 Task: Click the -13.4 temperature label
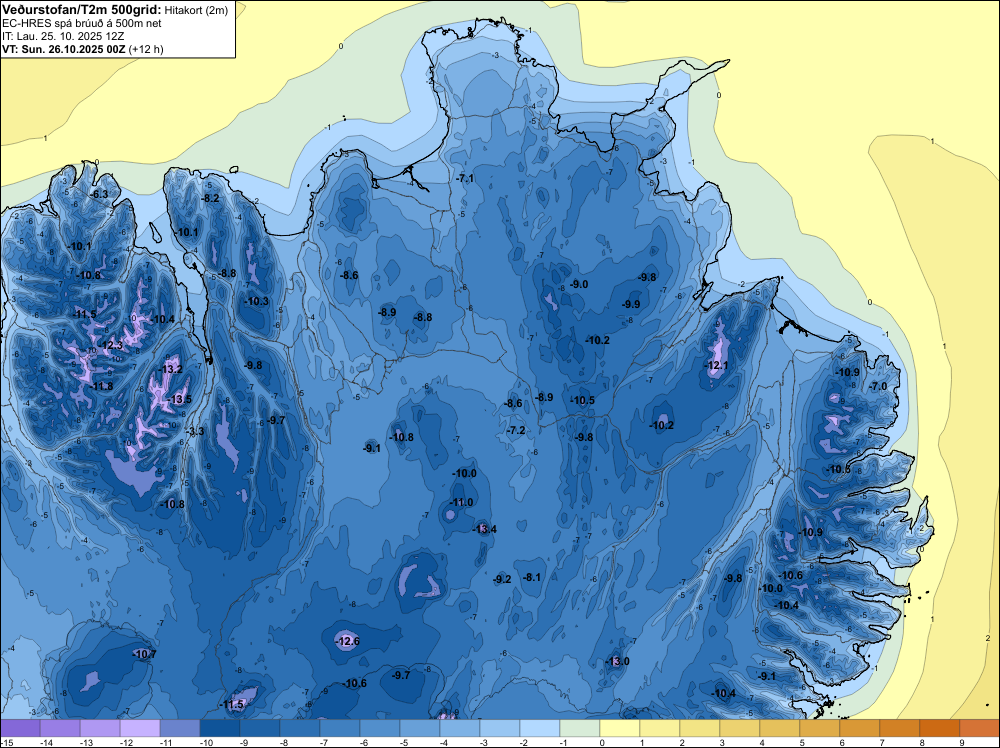(484, 529)
